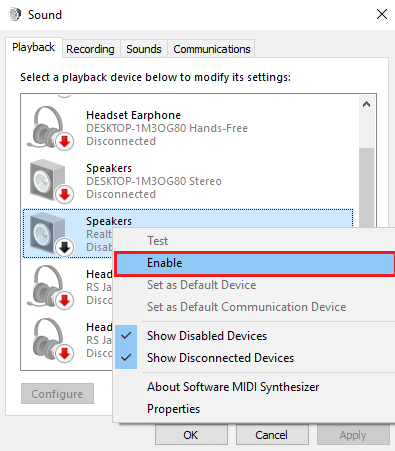Open the Communications tab

click(x=212, y=49)
